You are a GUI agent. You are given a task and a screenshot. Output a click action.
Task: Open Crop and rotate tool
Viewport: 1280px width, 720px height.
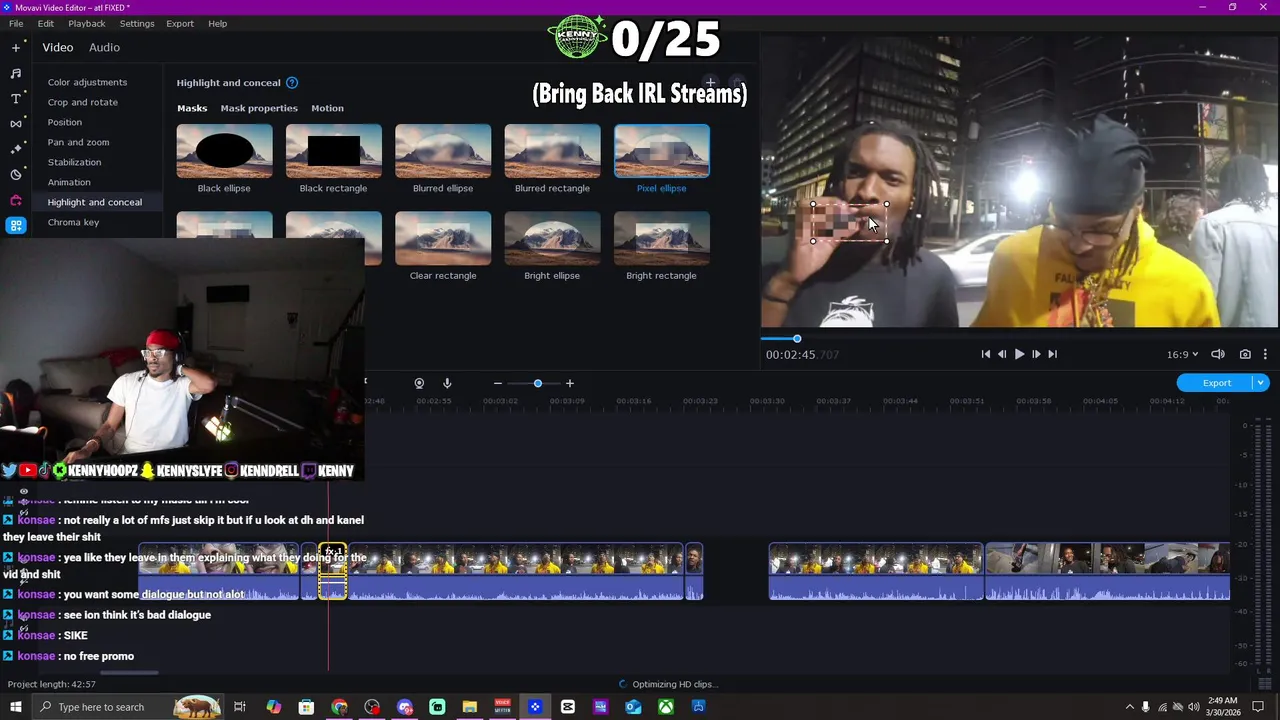pos(82,102)
